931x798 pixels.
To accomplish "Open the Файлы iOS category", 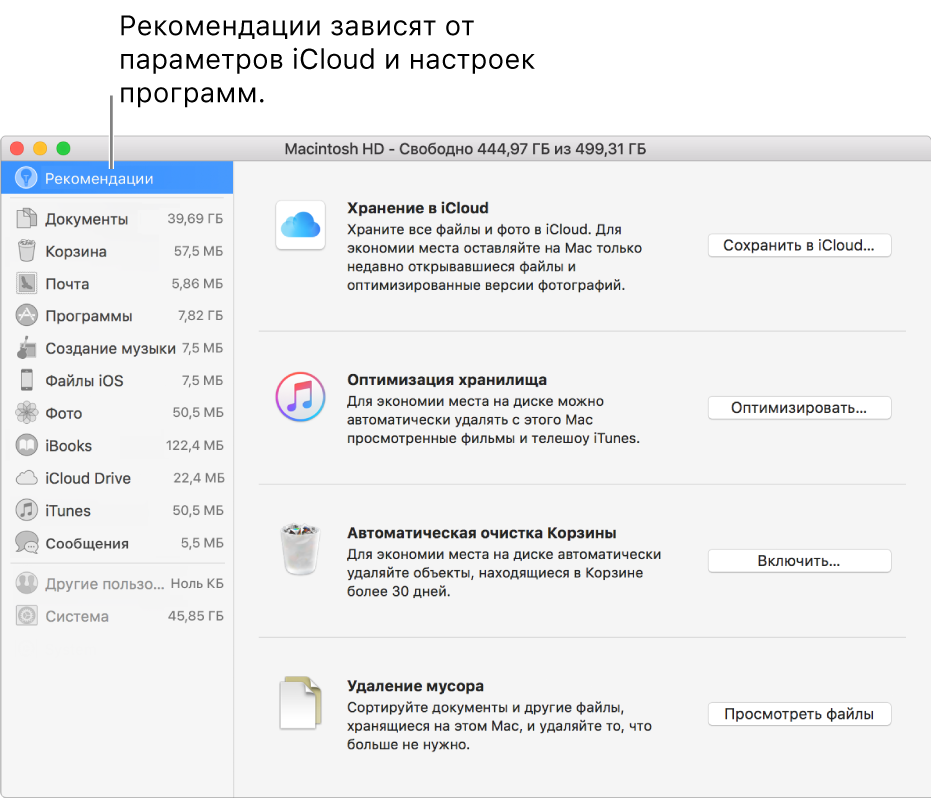I will coord(117,380).
